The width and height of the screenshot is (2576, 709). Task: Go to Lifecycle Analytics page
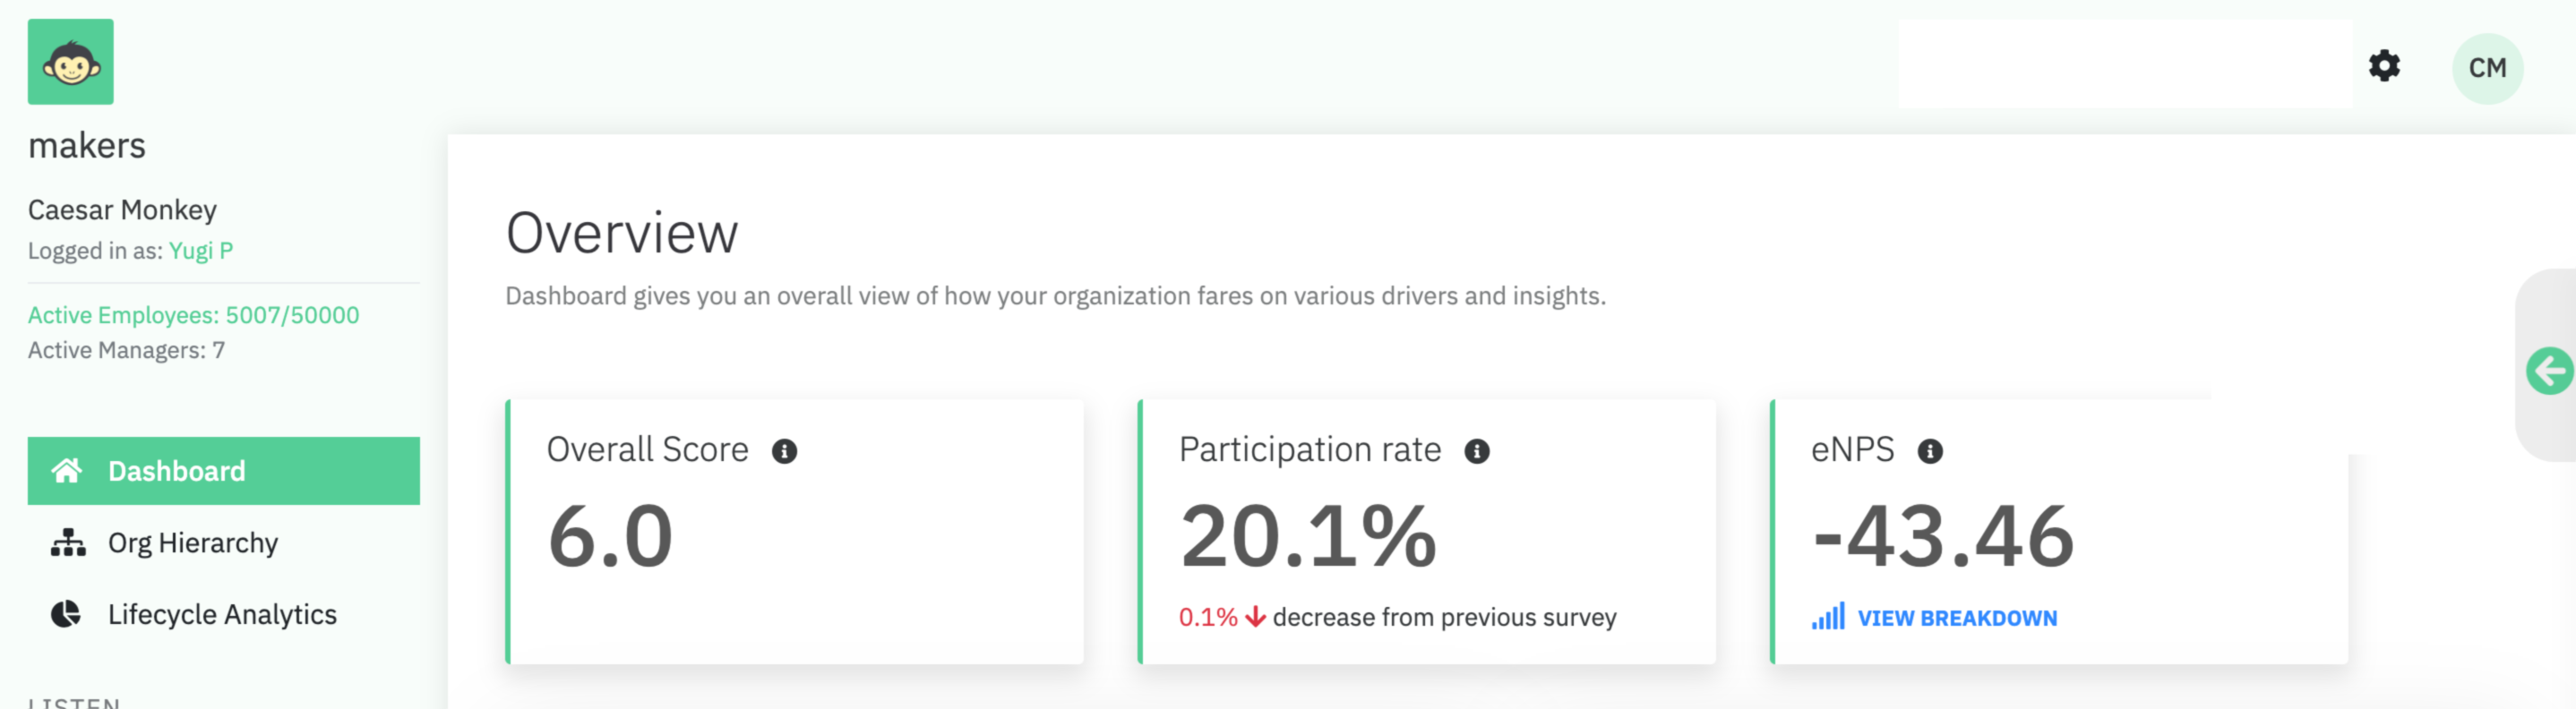tap(221, 614)
